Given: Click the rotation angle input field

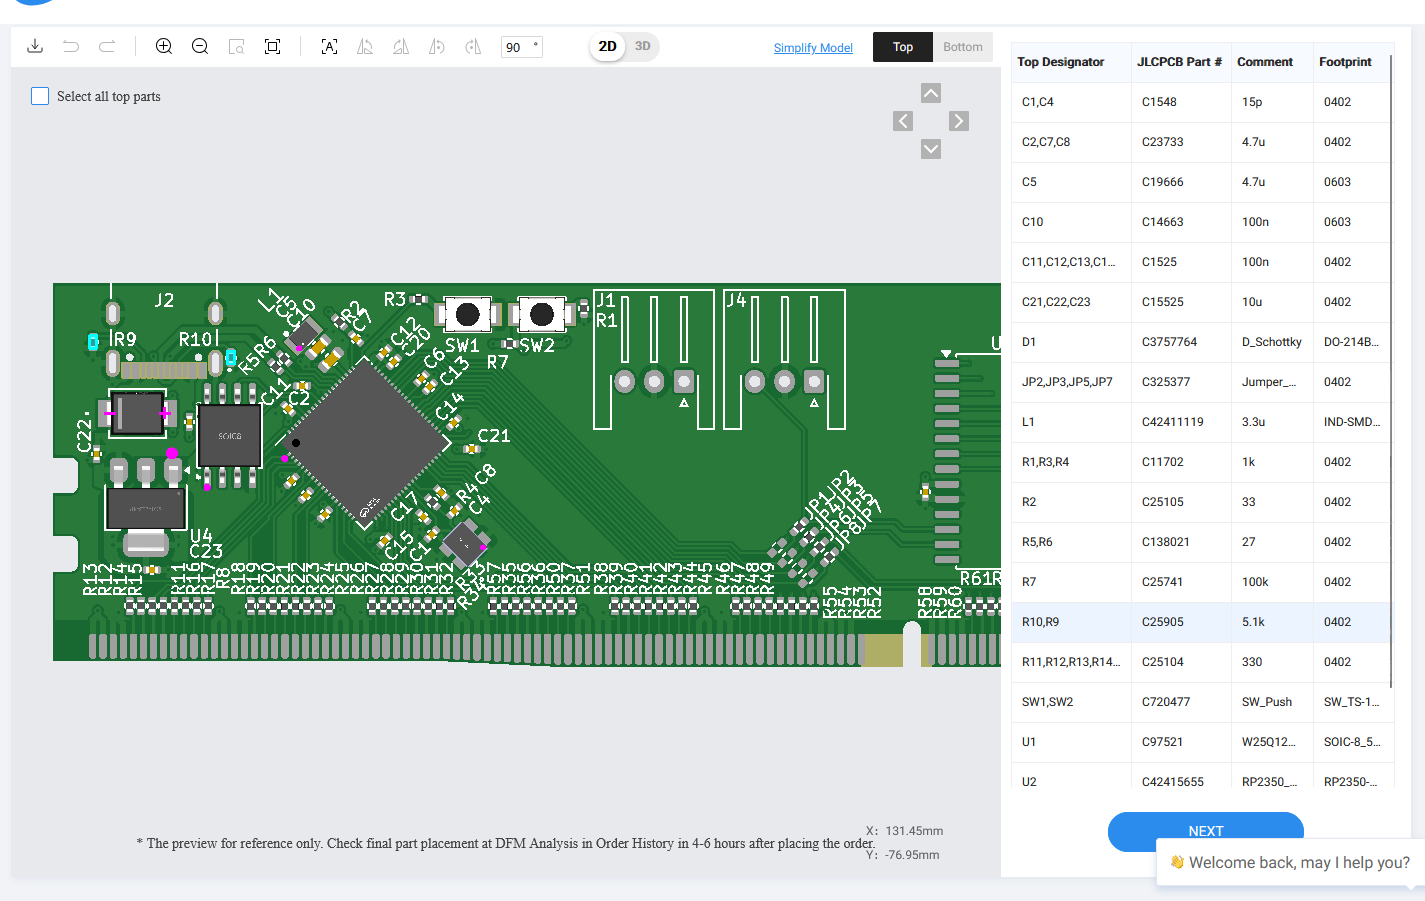Looking at the screenshot, I should [x=518, y=47].
